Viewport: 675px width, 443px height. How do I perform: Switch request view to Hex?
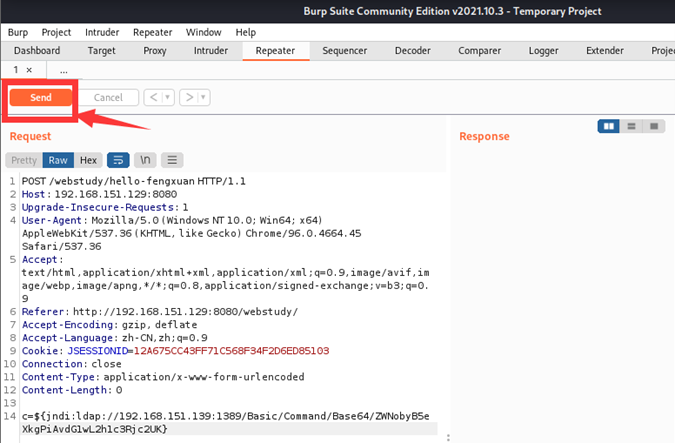point(88,160)
